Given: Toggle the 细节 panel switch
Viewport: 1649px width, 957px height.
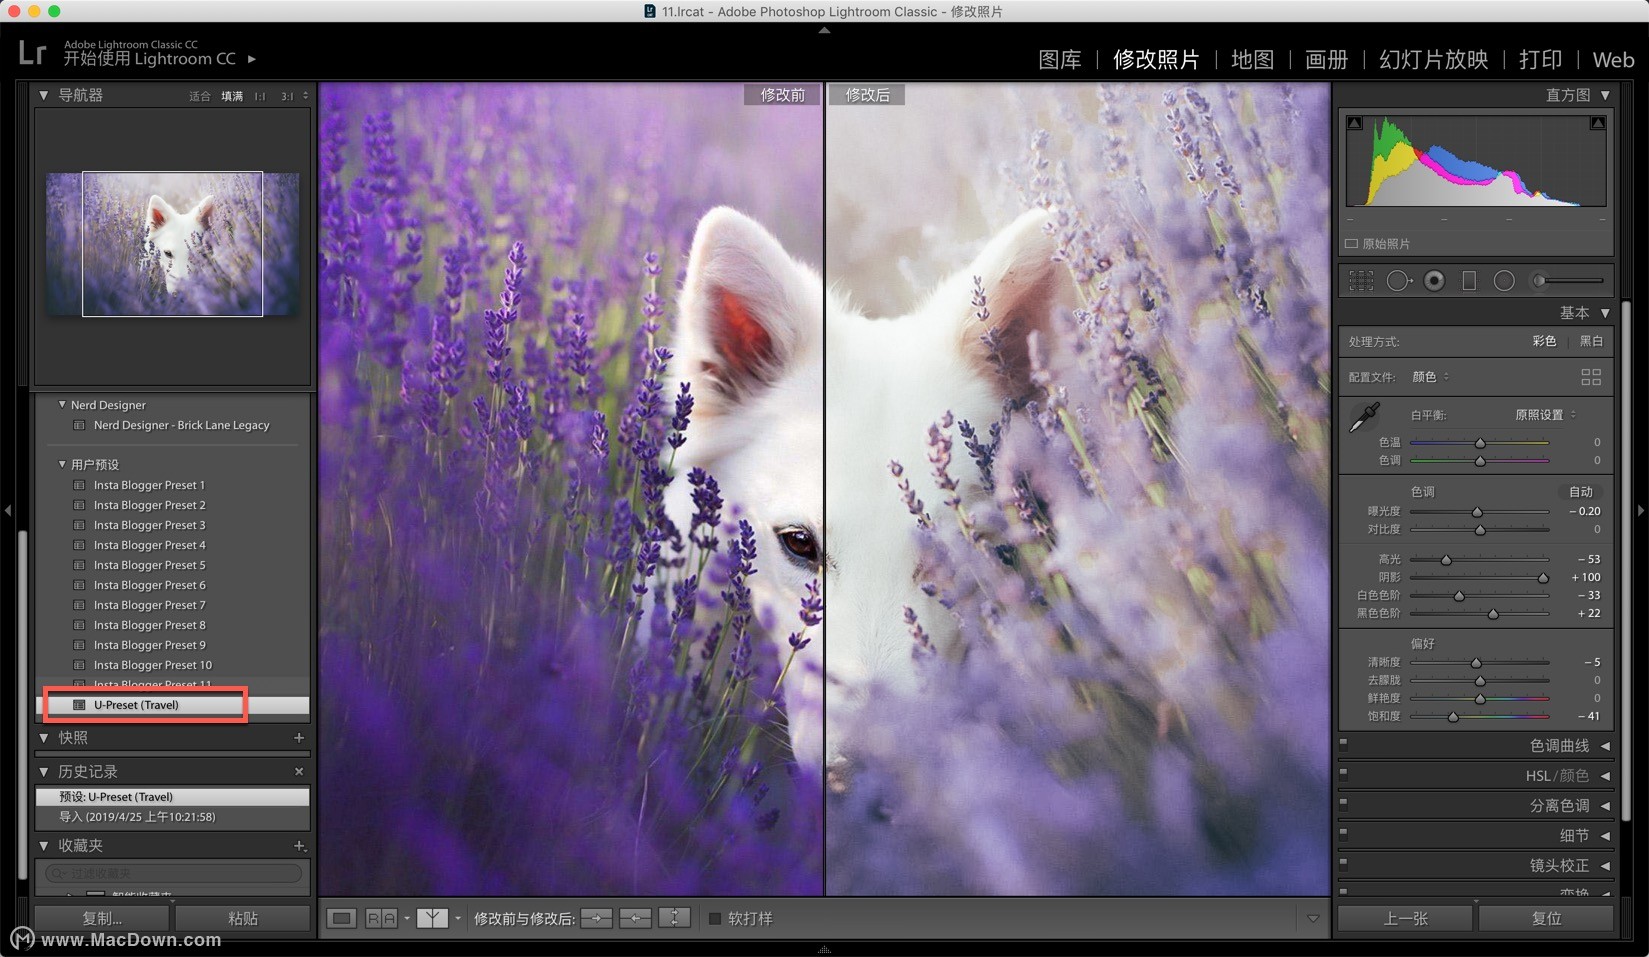Looking at the screenshot, I should 1343,834.
